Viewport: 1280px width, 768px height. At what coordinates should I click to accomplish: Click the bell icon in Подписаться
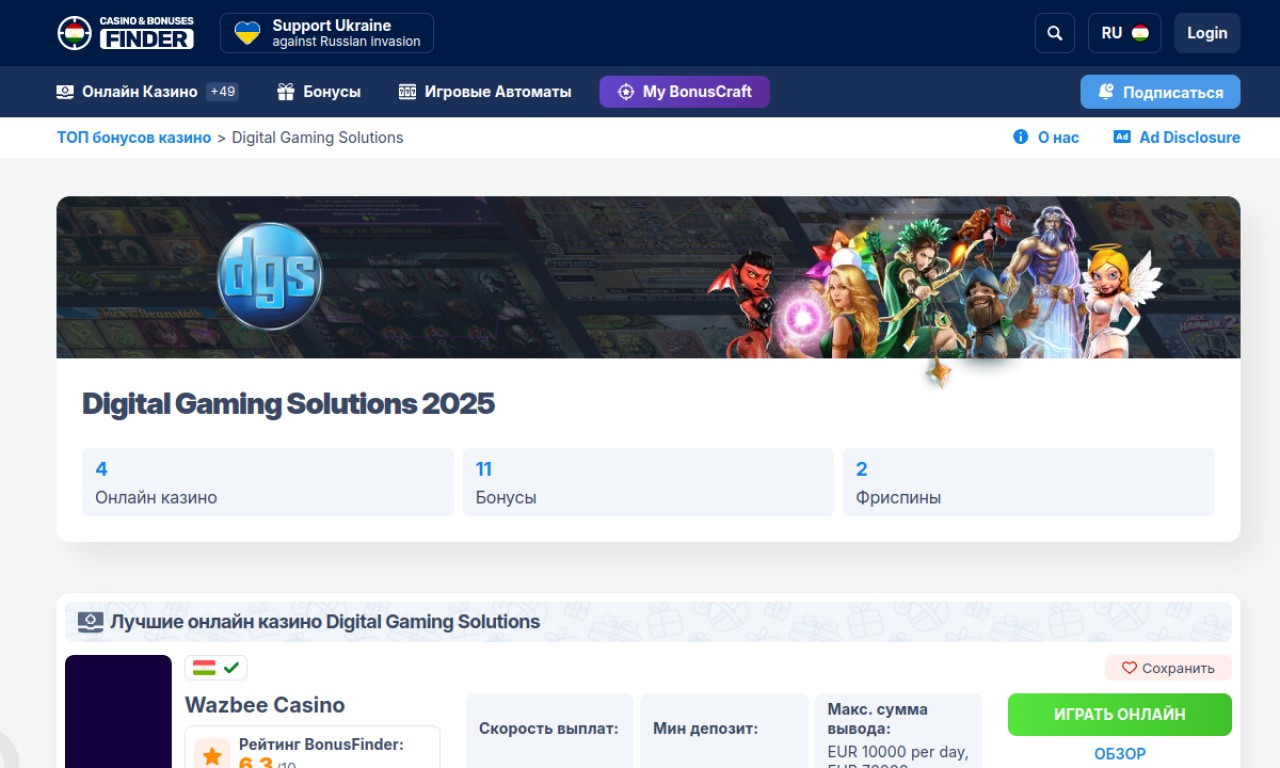pyautogui.click(x=1106, y=91)
